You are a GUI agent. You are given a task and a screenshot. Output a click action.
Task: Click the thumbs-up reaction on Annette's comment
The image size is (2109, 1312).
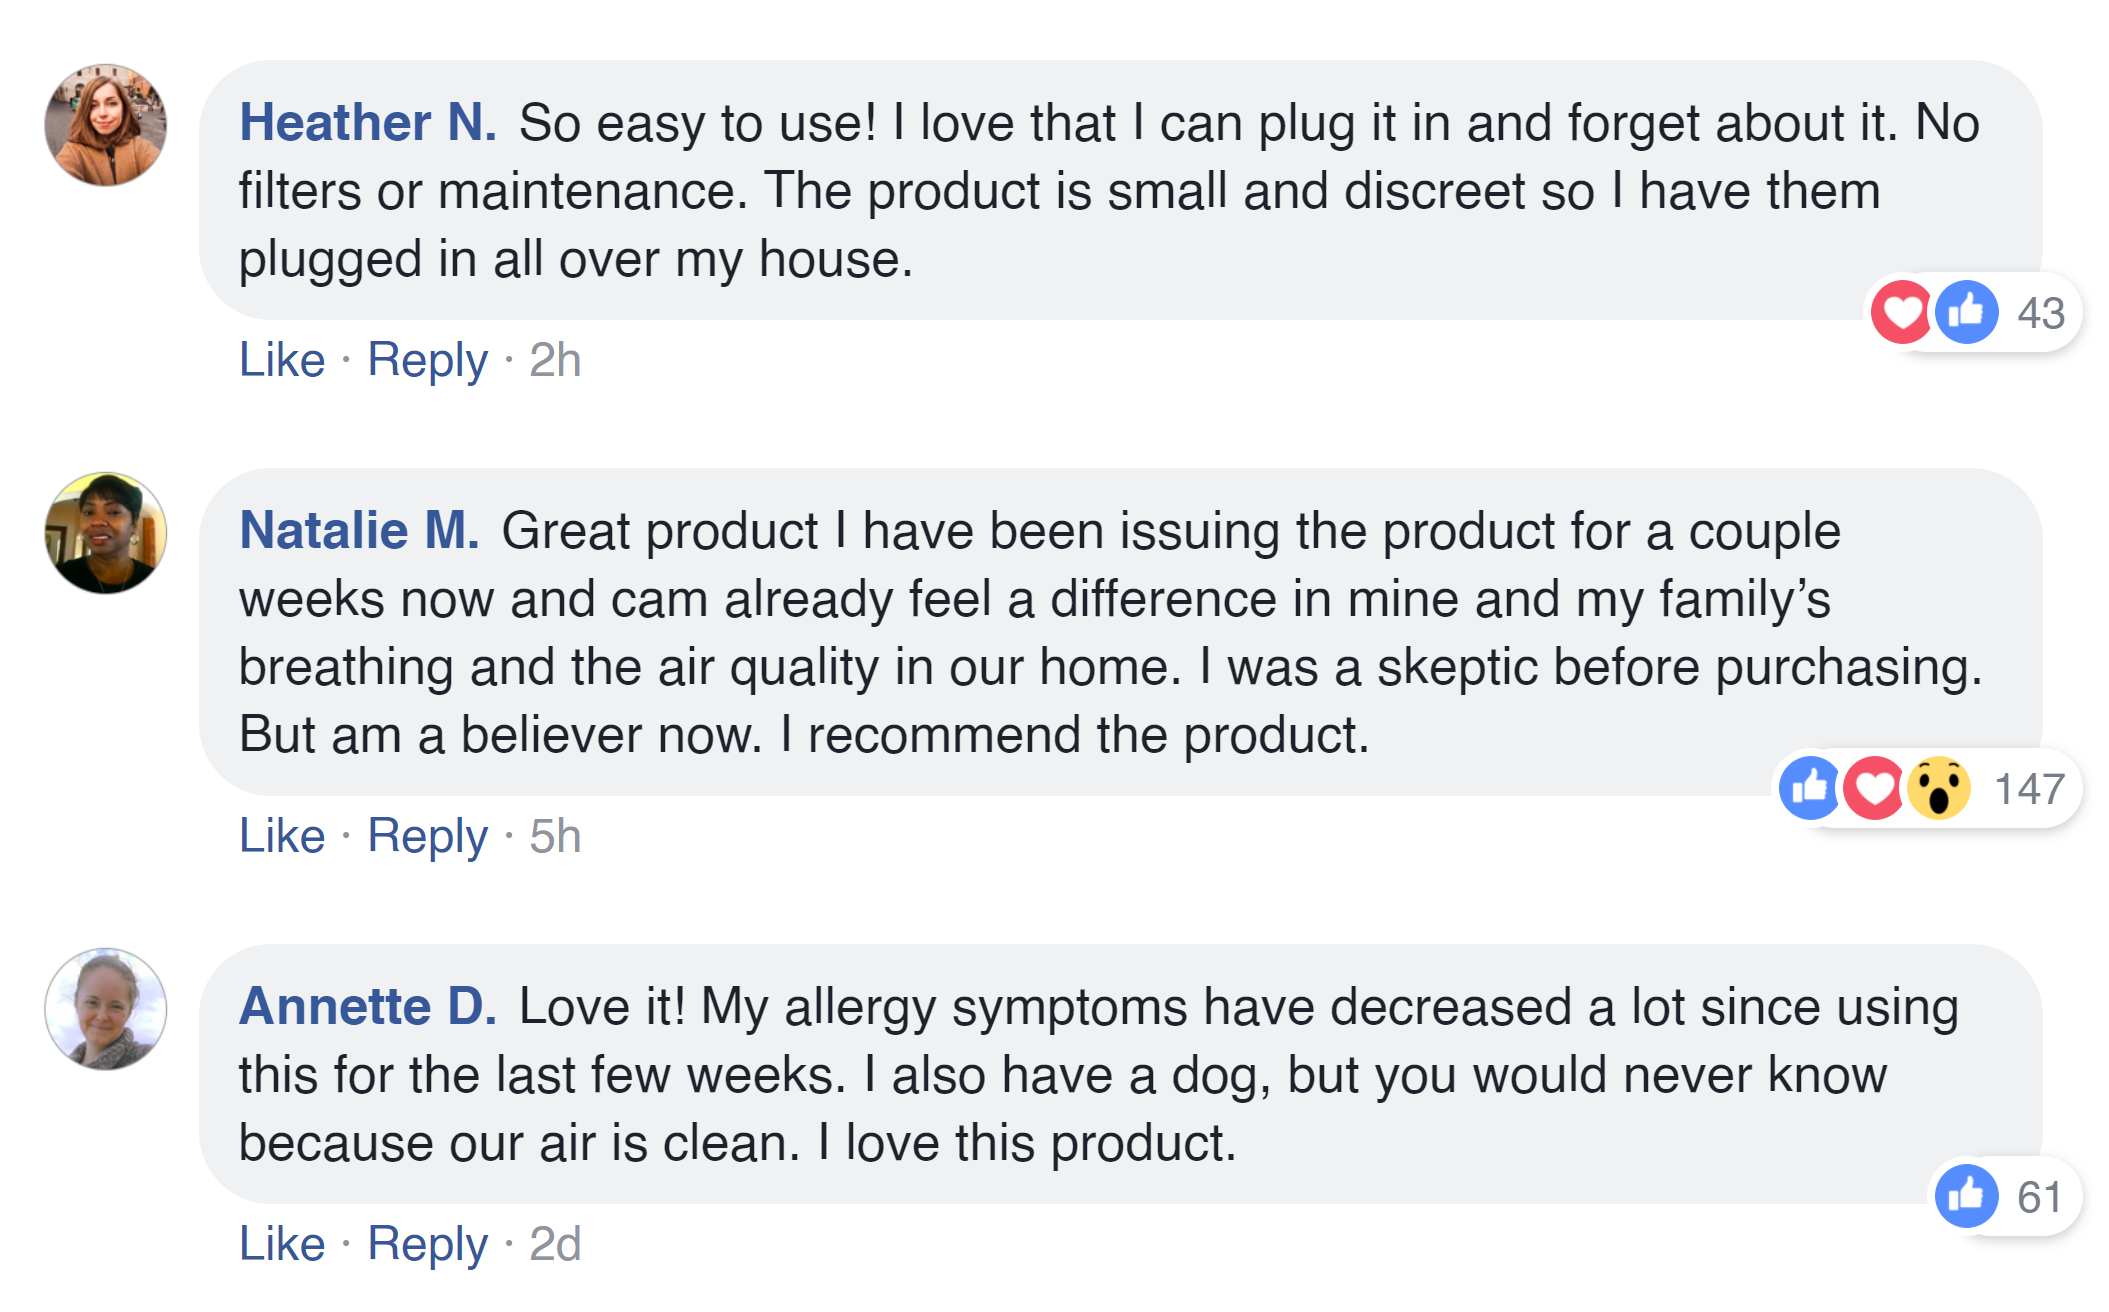coord(1966,1196)
